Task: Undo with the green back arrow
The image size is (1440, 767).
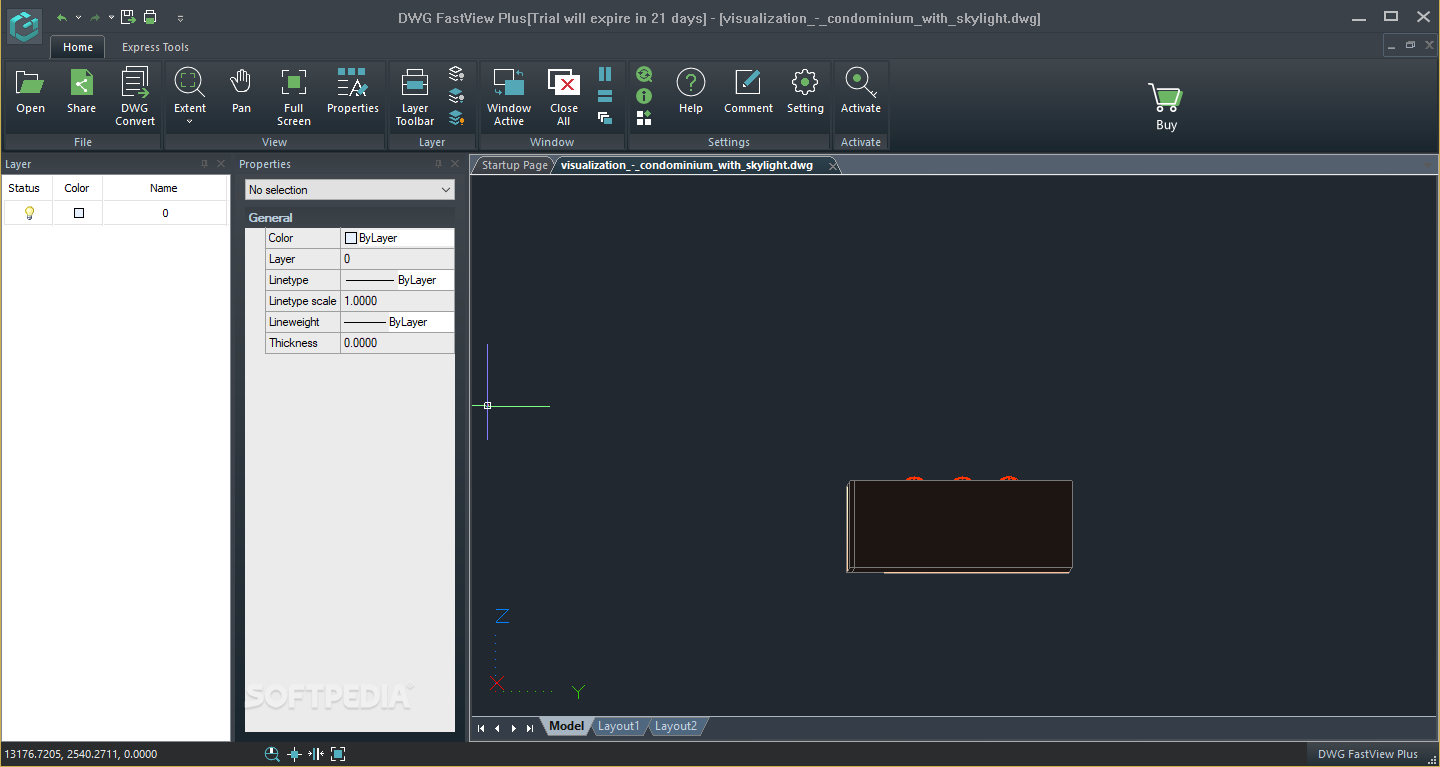Action: pyautogui.click(x=62, y=17)
